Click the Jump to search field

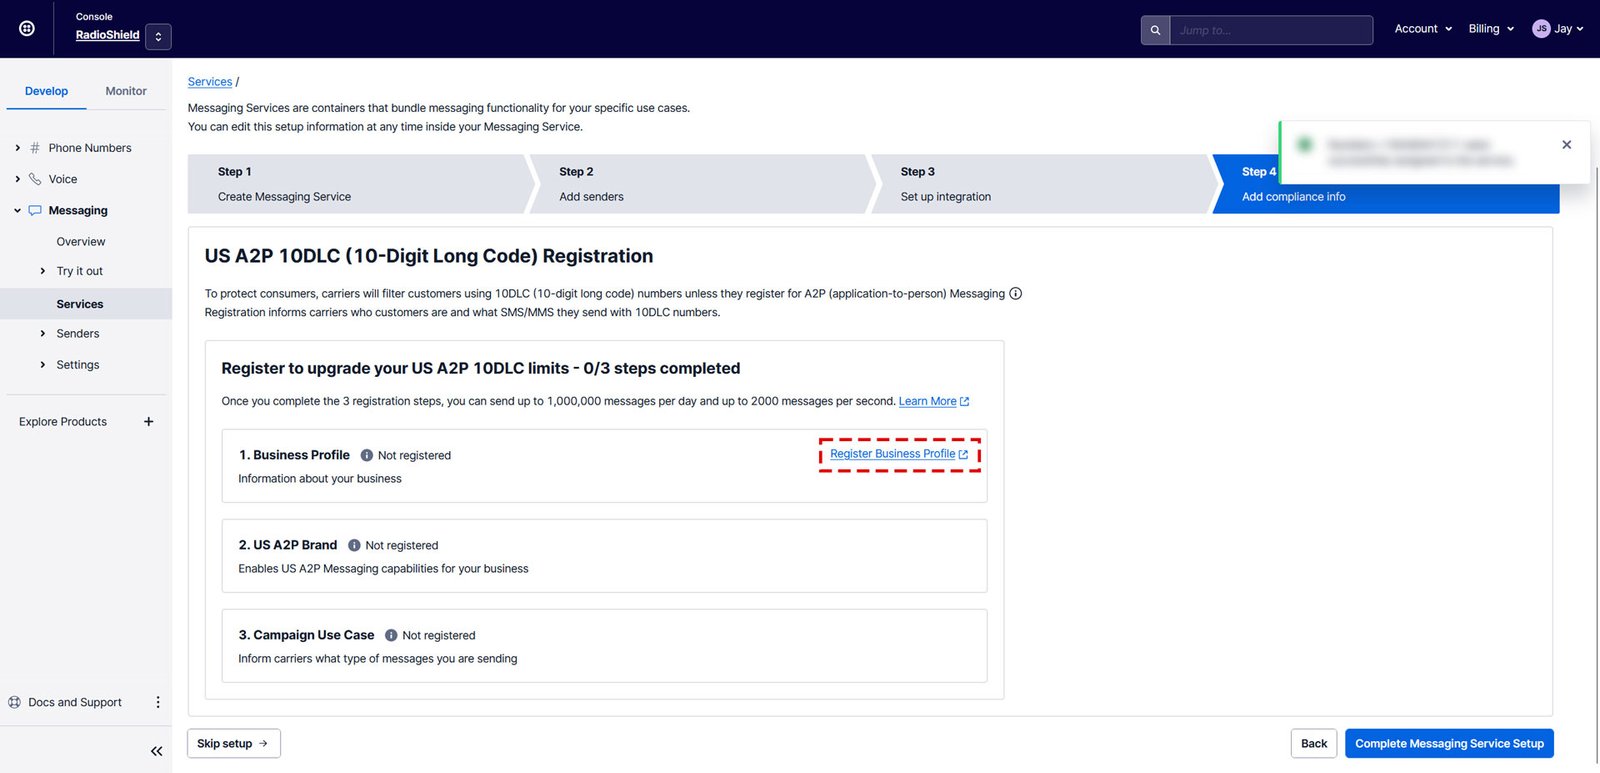pyautogui.click(x=1270, y=30)
